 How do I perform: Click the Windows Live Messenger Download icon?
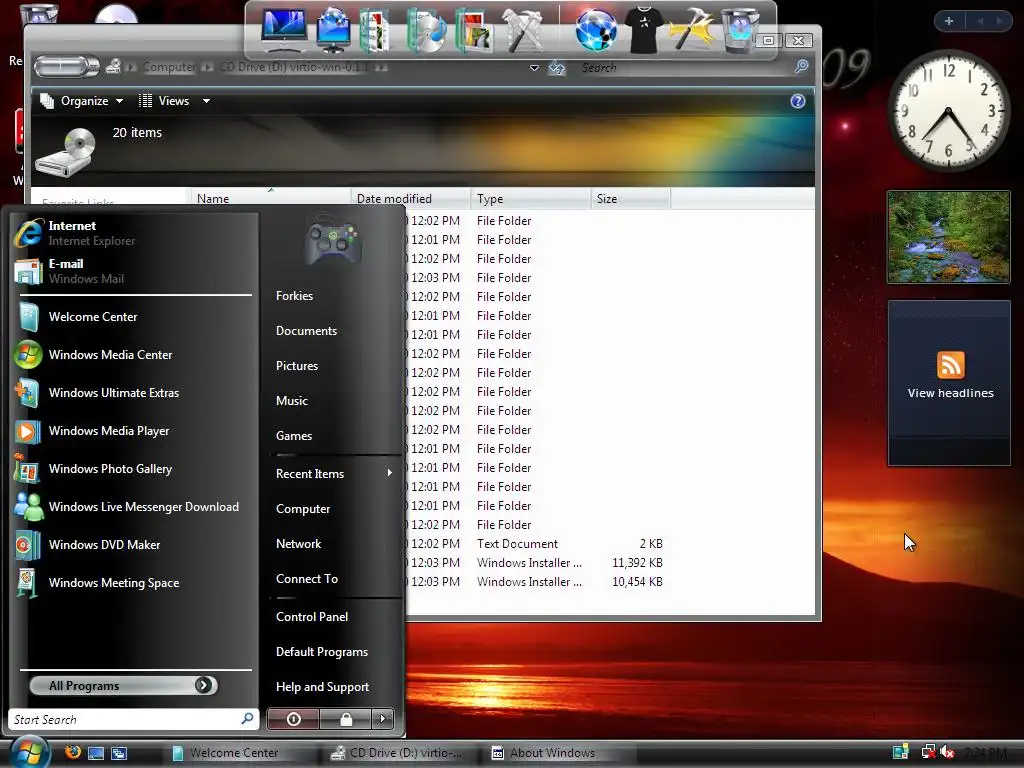click(28, 507)
